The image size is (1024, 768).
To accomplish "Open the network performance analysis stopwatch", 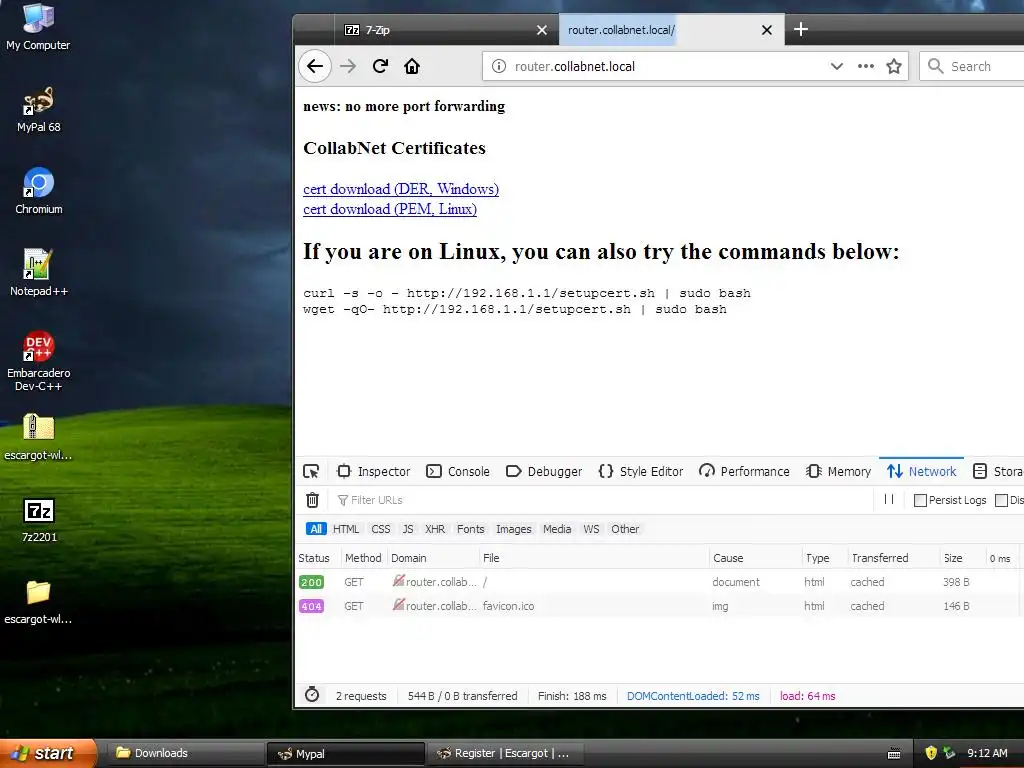I will 312,695.
